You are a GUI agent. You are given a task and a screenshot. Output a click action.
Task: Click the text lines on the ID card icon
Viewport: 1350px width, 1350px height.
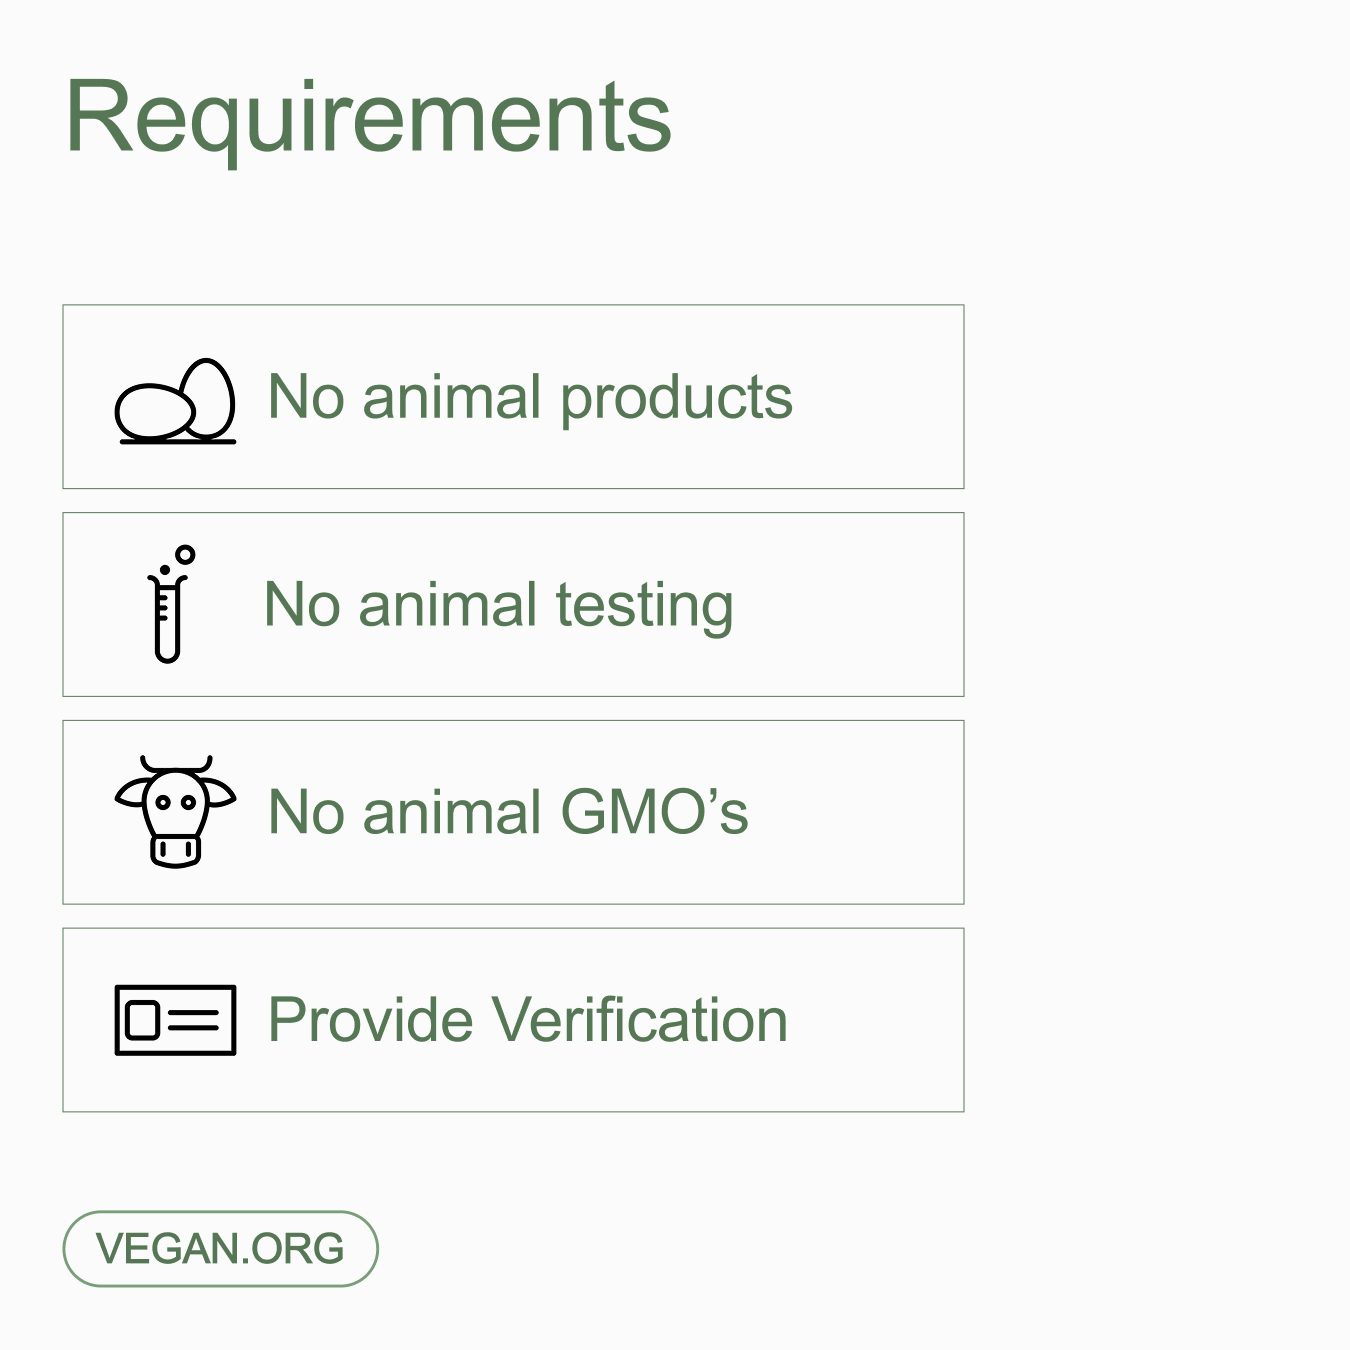[x=193, y=1020]
